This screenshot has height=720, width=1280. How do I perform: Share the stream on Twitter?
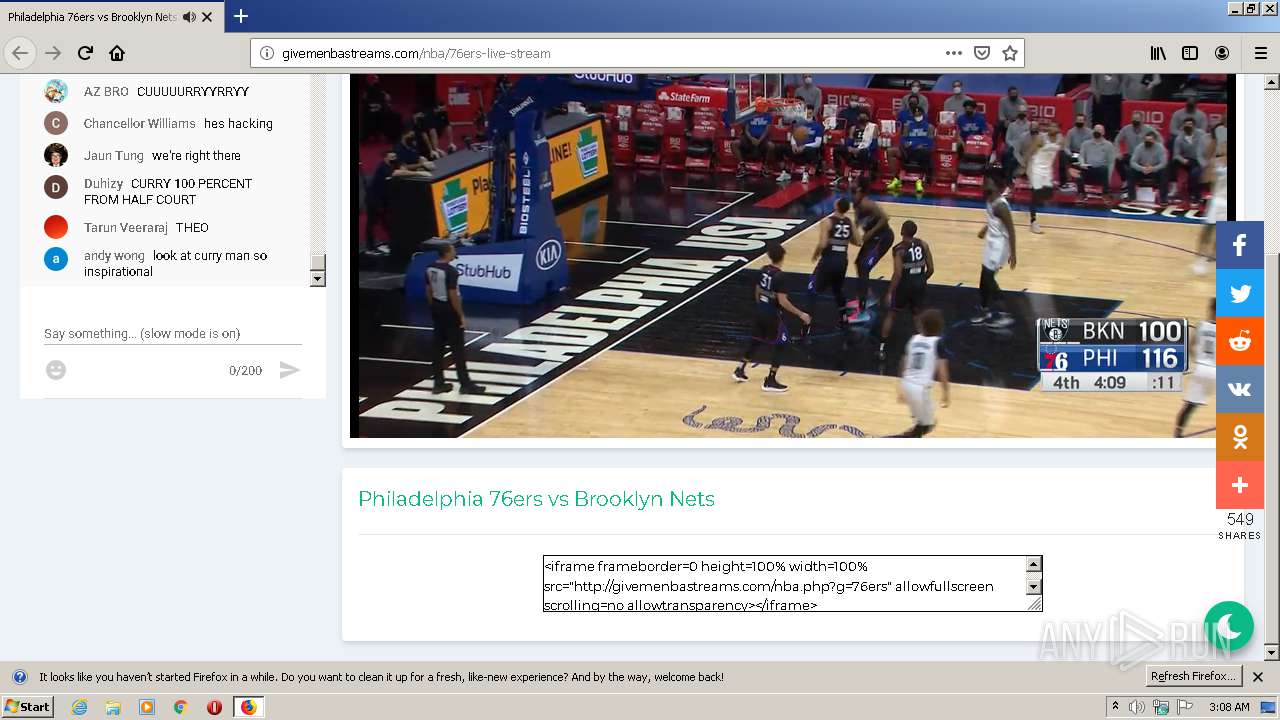tap(1240, 293)
